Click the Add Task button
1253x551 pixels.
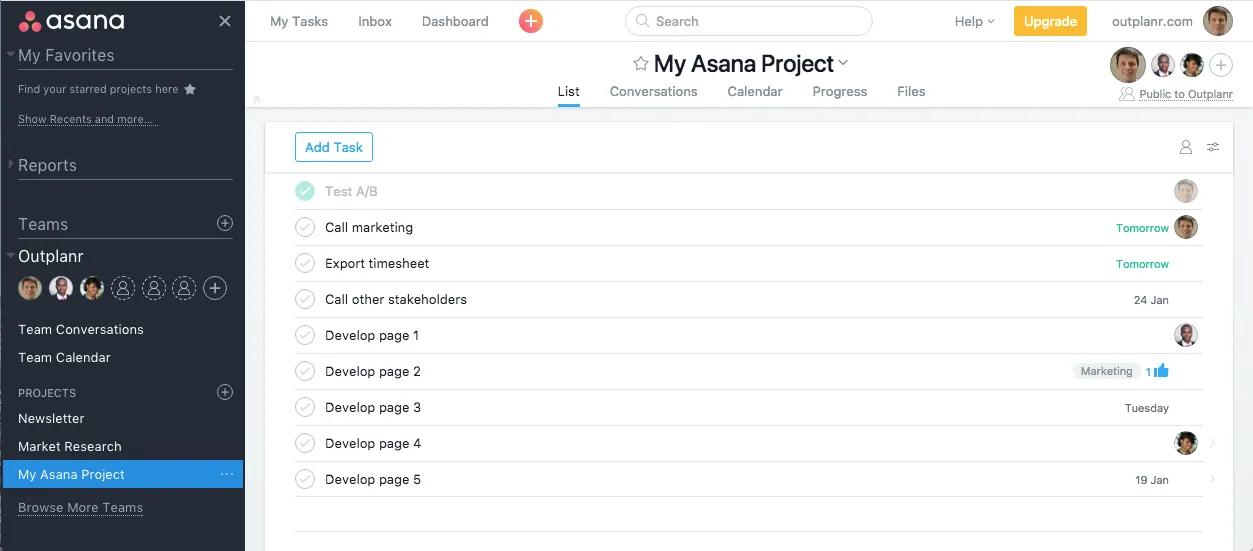pyautogui.click(x=334, y=147)
